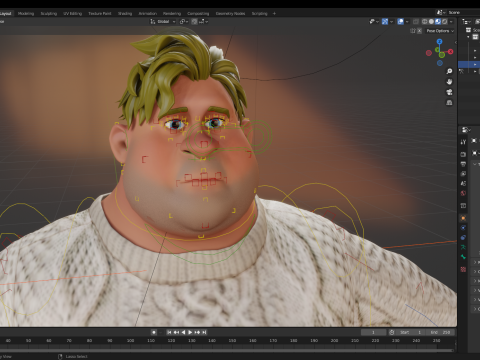Image resolution: width=480 pixels, height=360 pixels.
Task: Open the Tool properties tab icon
Action: (x=463, y=142)
